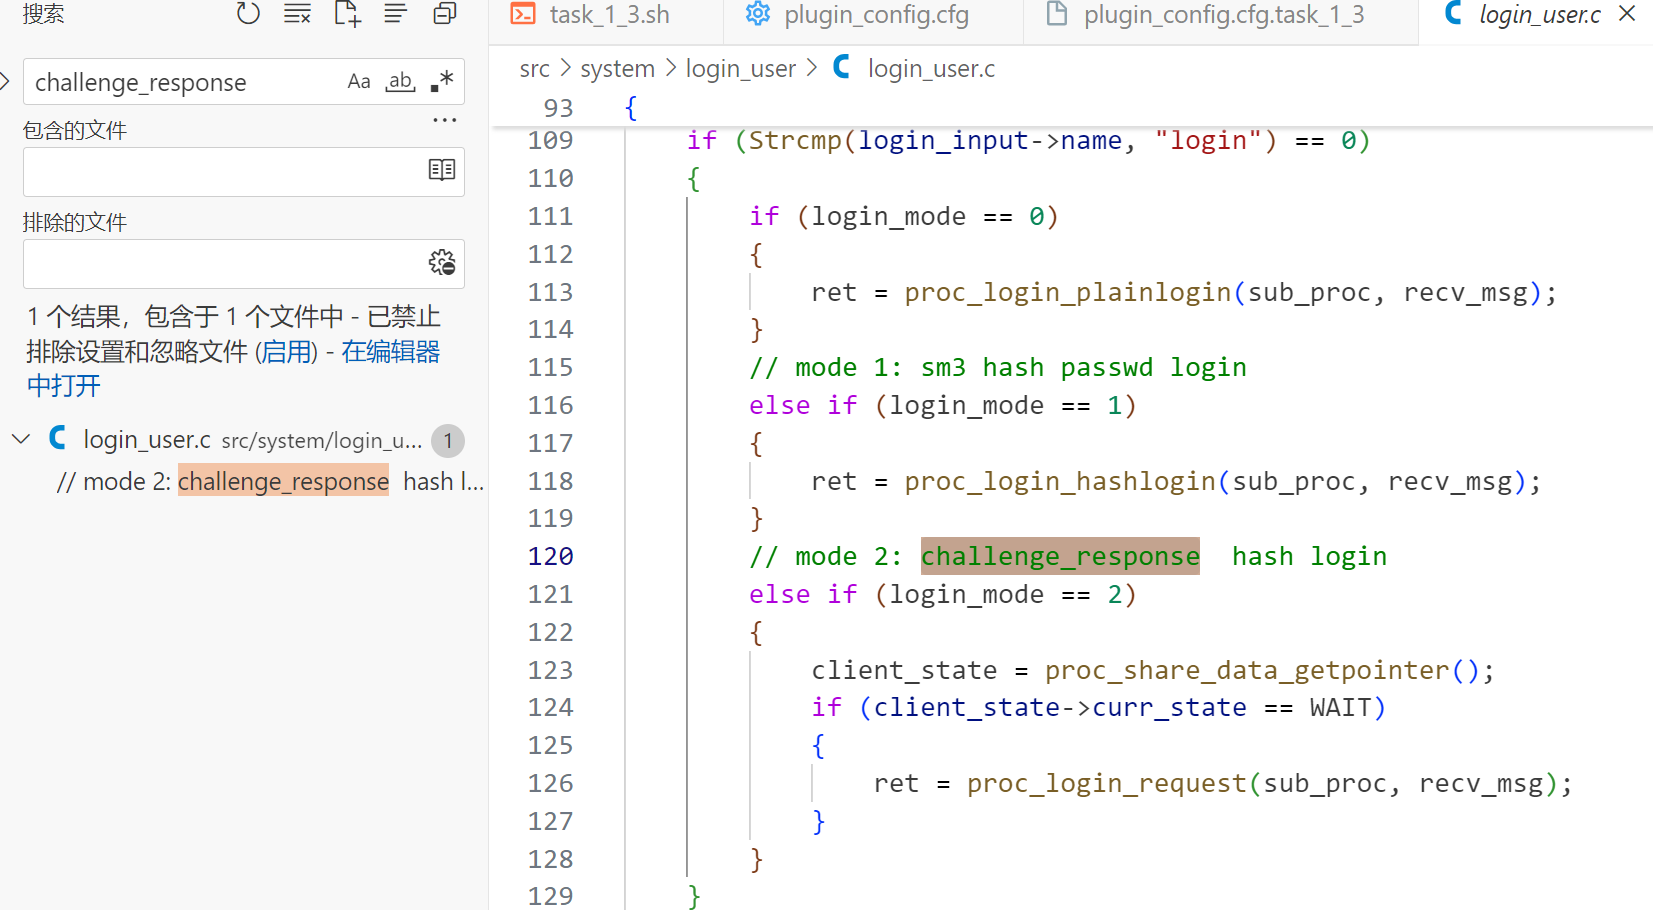Viewport: 1653px width, 910px height.
Task: Open new search editor icon
Action: click(347, 14)
